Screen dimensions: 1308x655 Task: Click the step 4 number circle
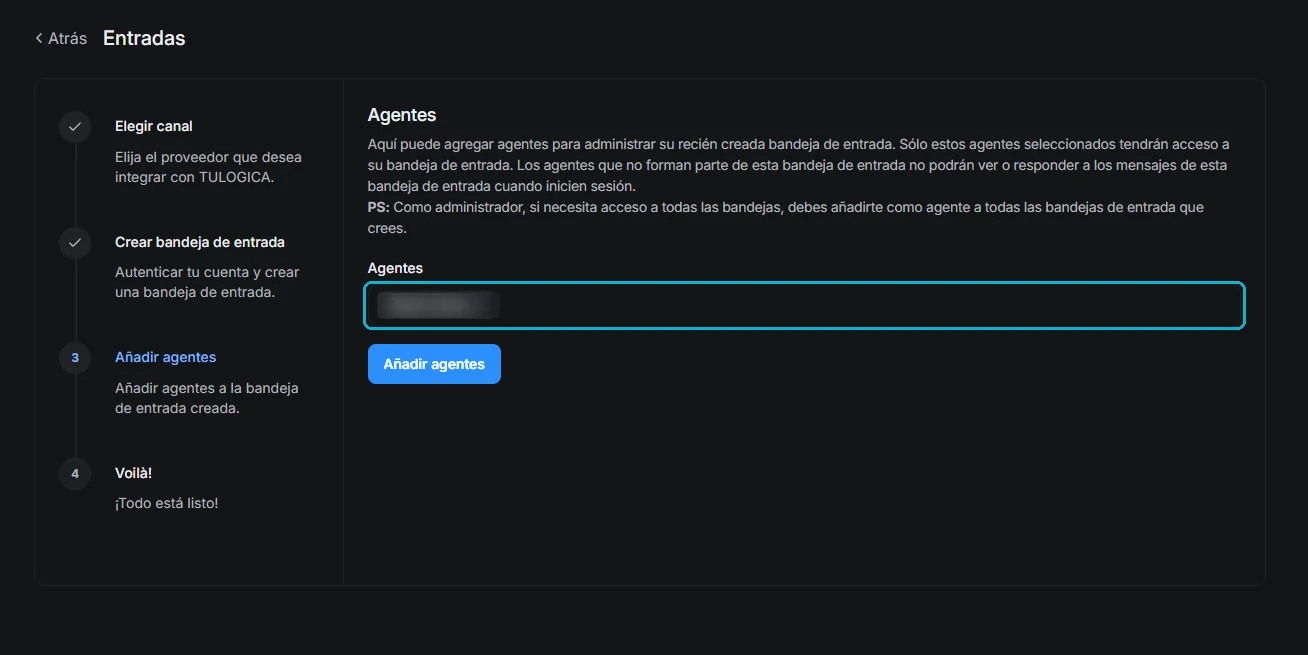click(x=75, y=473)
